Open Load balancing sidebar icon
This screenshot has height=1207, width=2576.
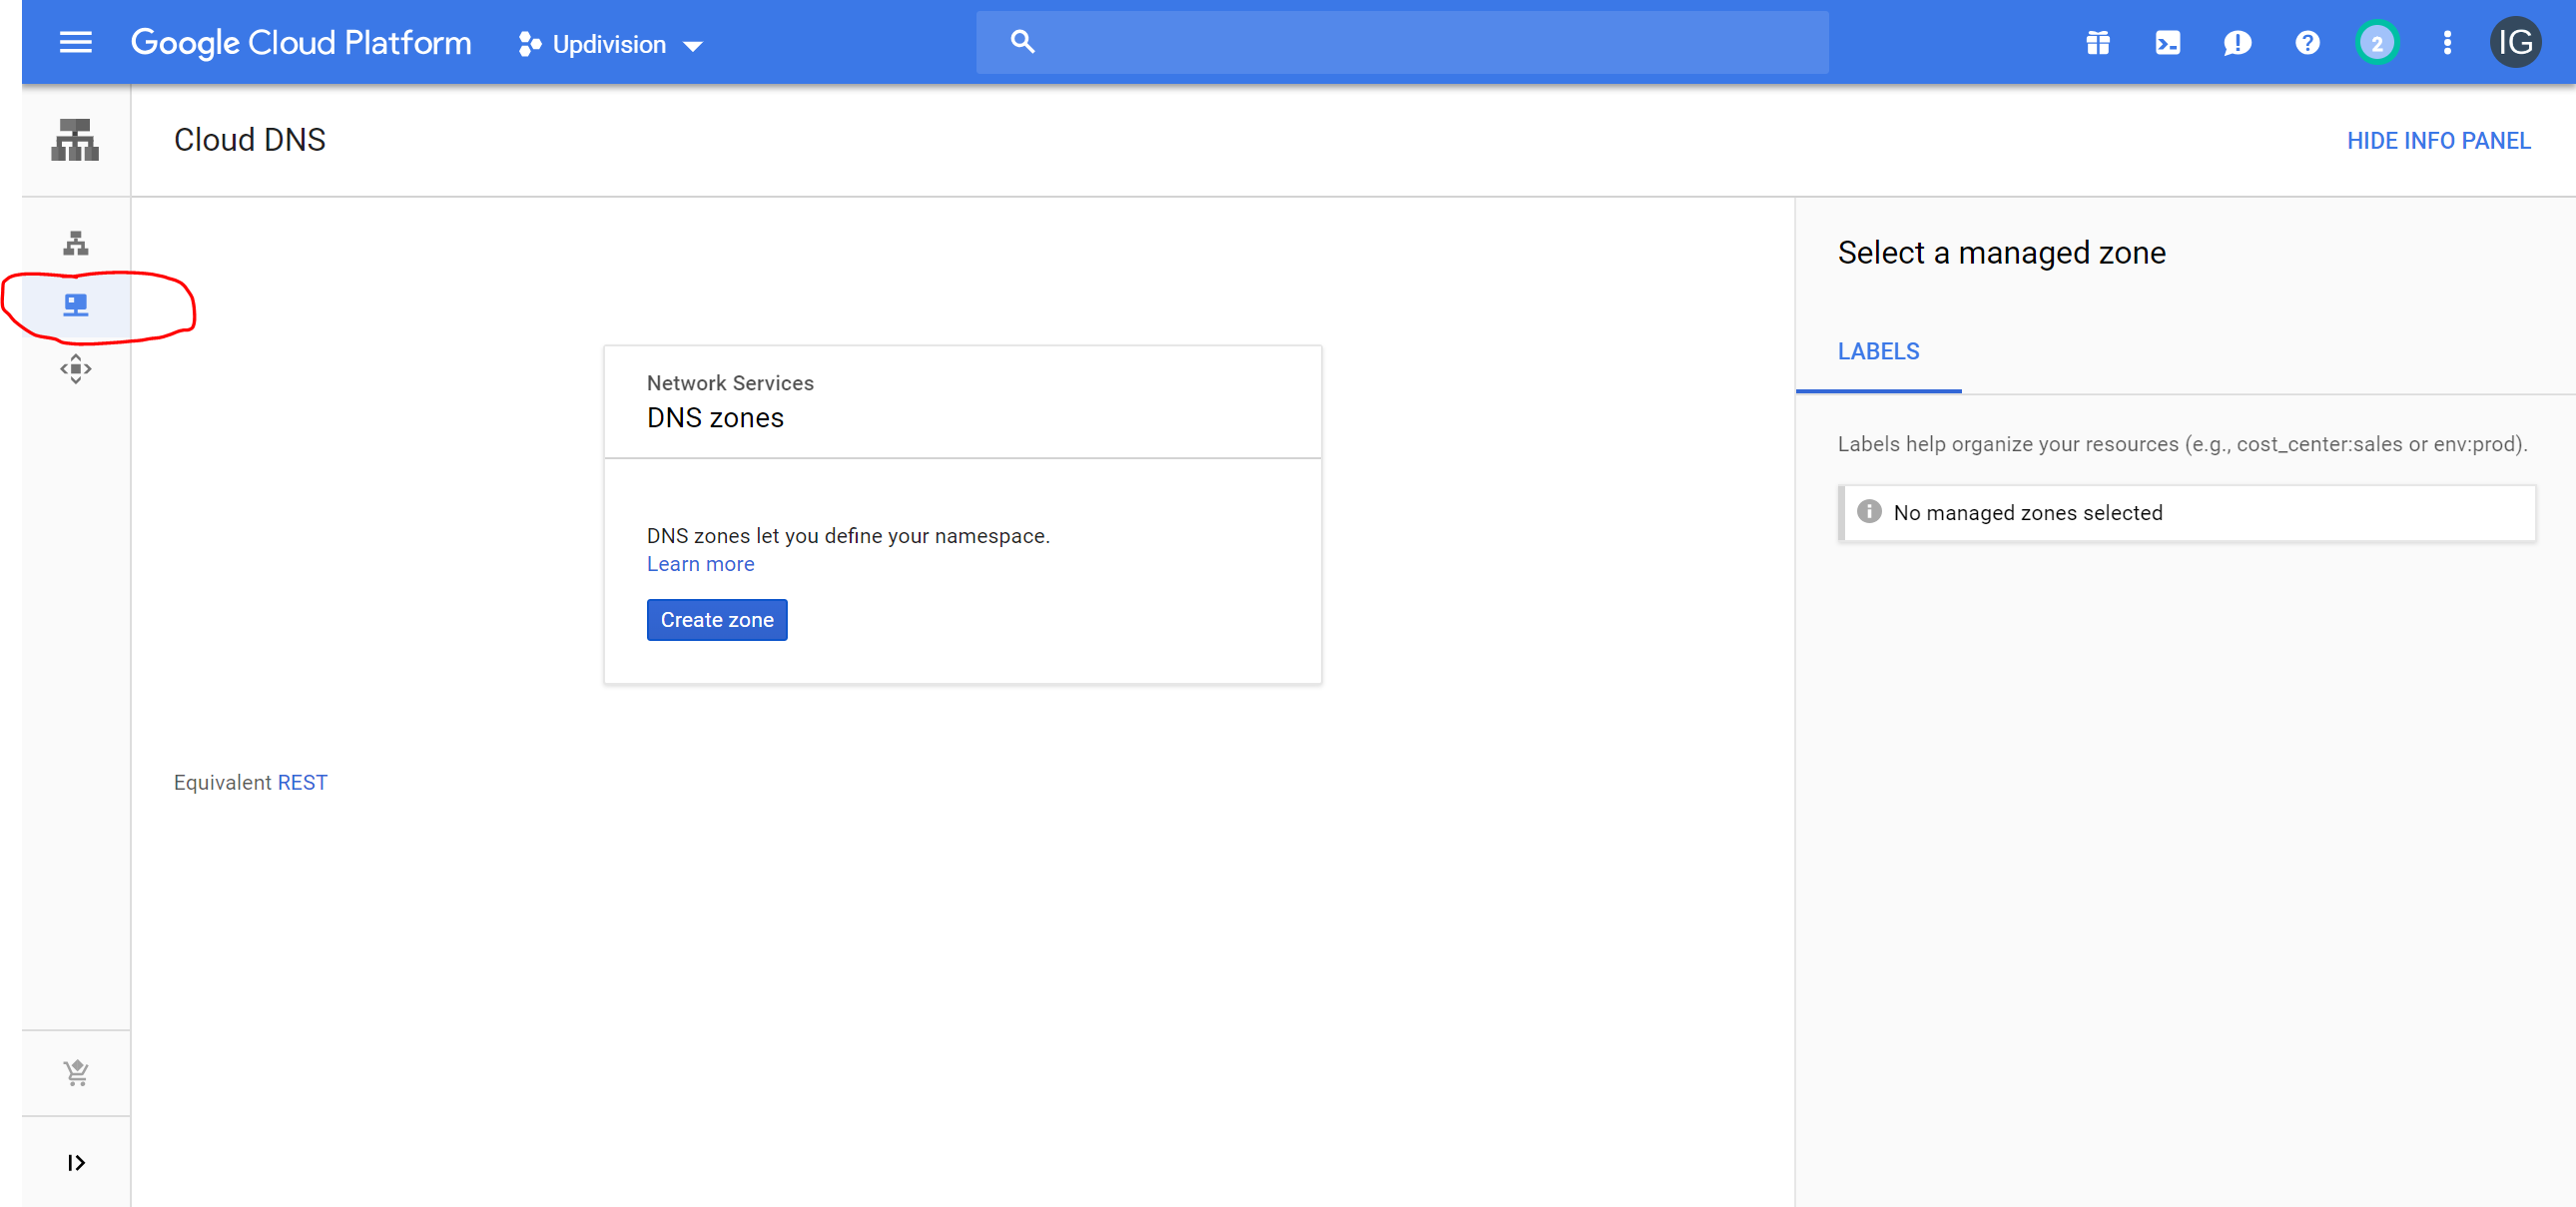pyautogui.click(x=76, y=243)
